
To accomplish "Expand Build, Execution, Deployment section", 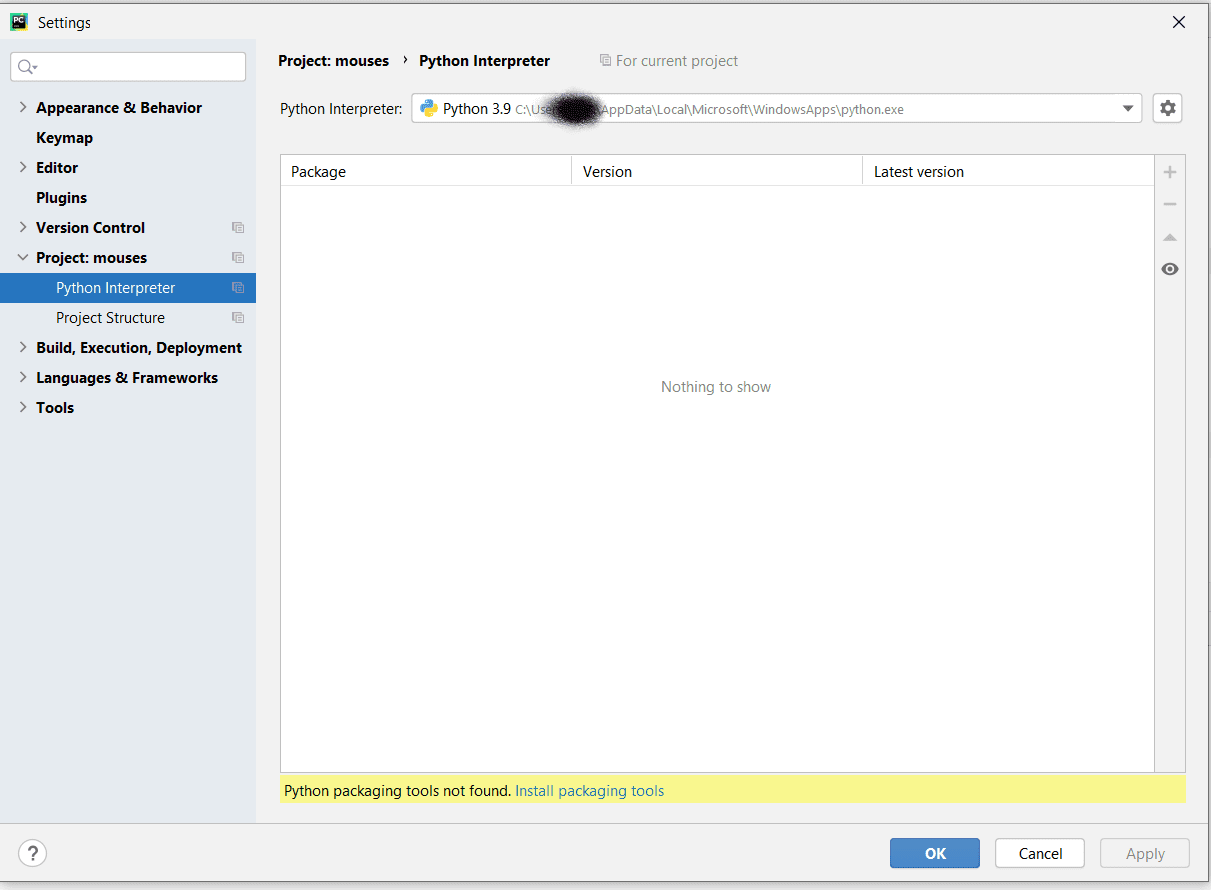I will tap(23, 347).
